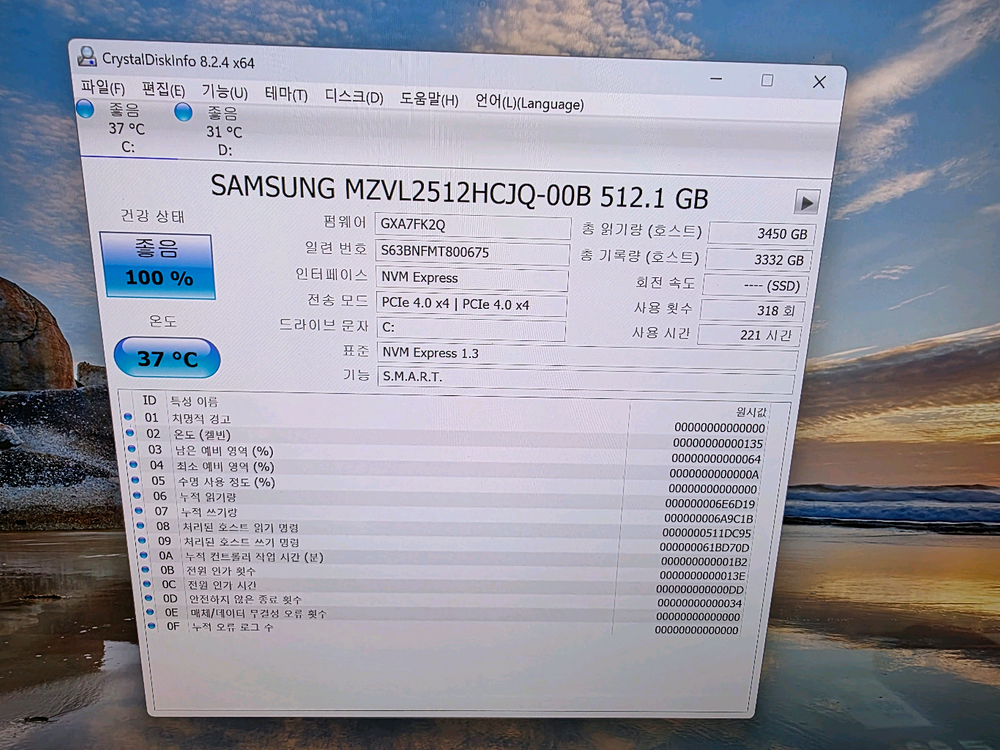The width and height of the screenshot is (1000, 750).
Task: Click the interface field NVM Express
Action: (x=472, y=278)
